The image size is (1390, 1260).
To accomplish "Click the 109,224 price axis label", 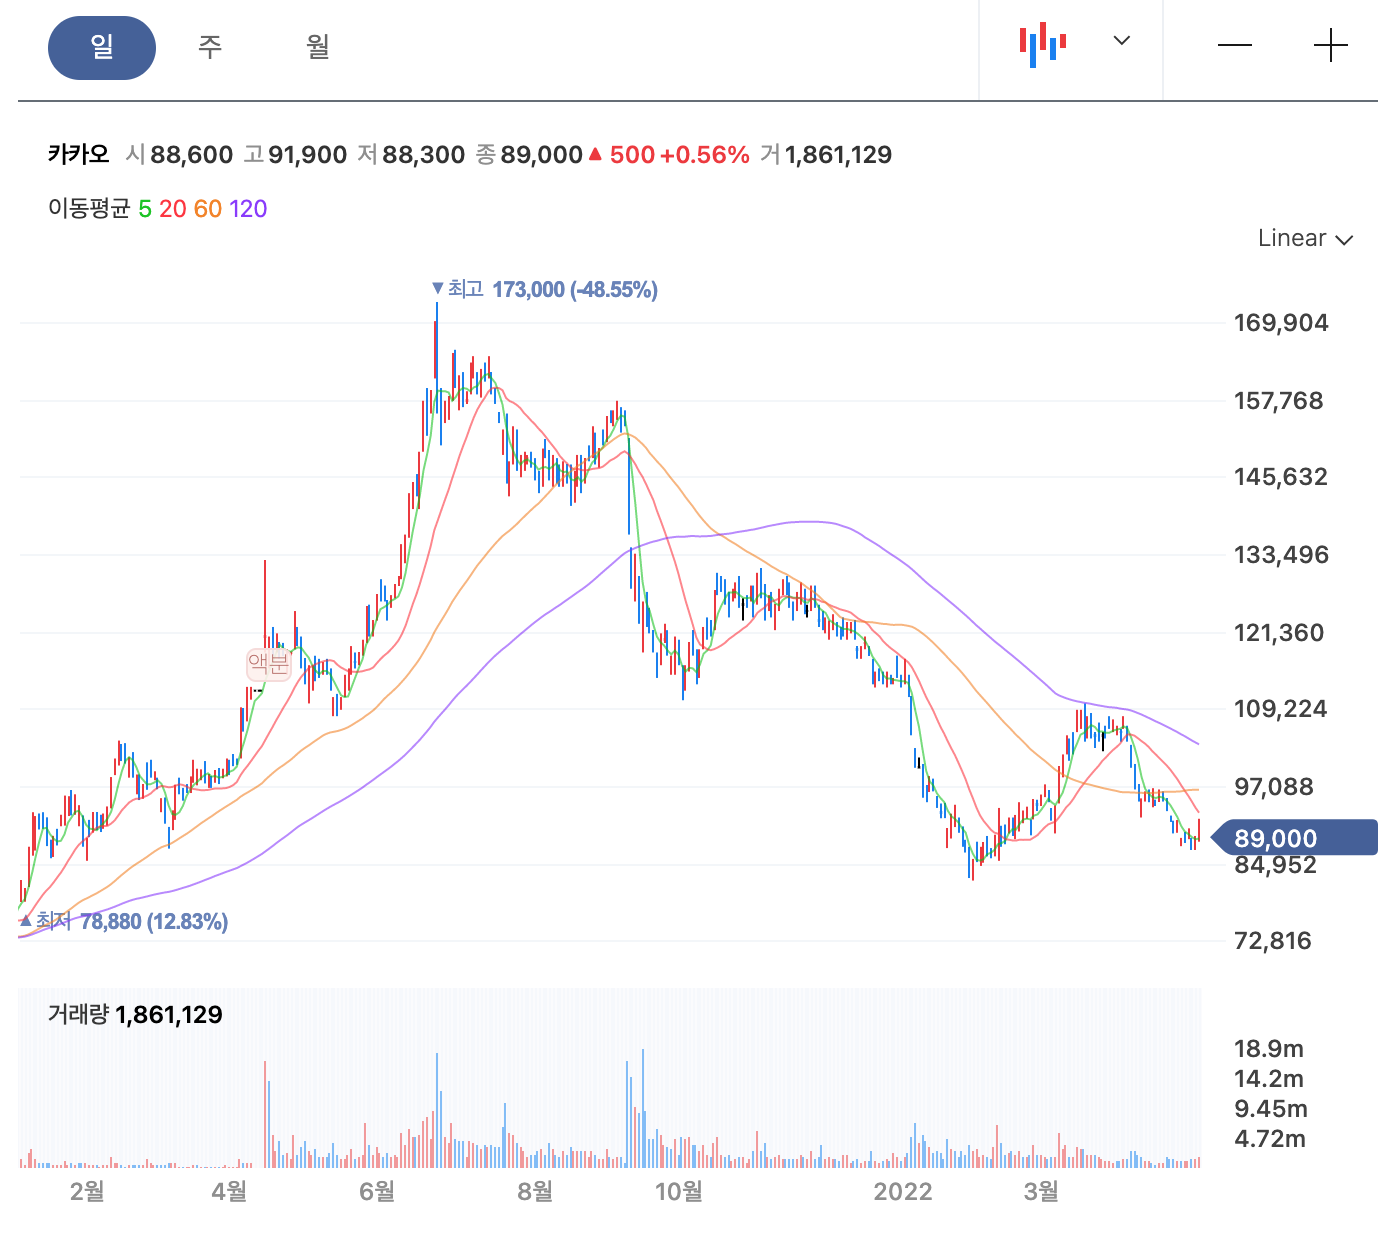I will coord(1281,709).
